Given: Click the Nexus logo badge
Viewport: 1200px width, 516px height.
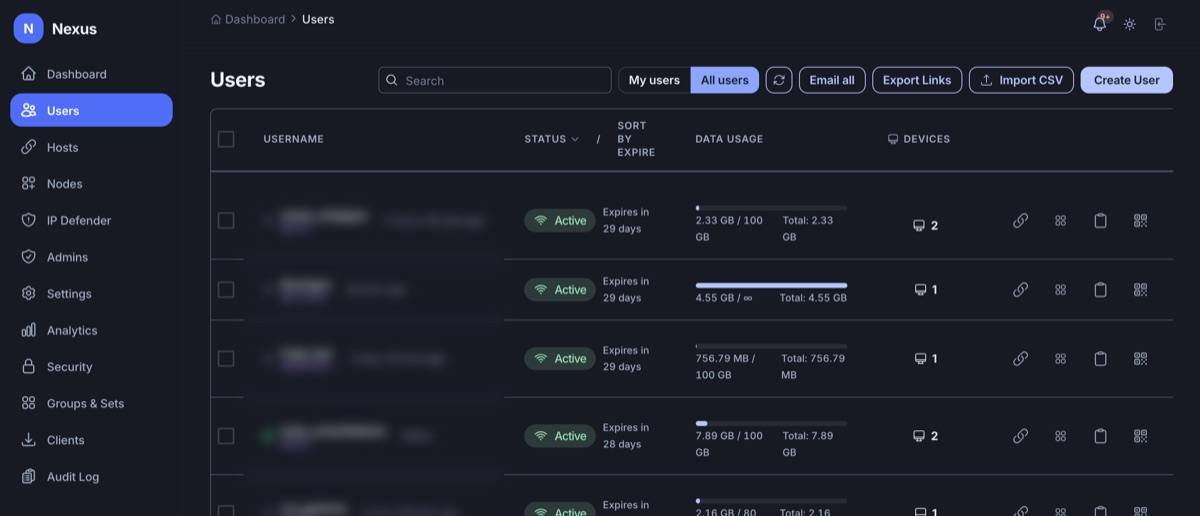Looking at the screenshot, I should pos(28,29).
